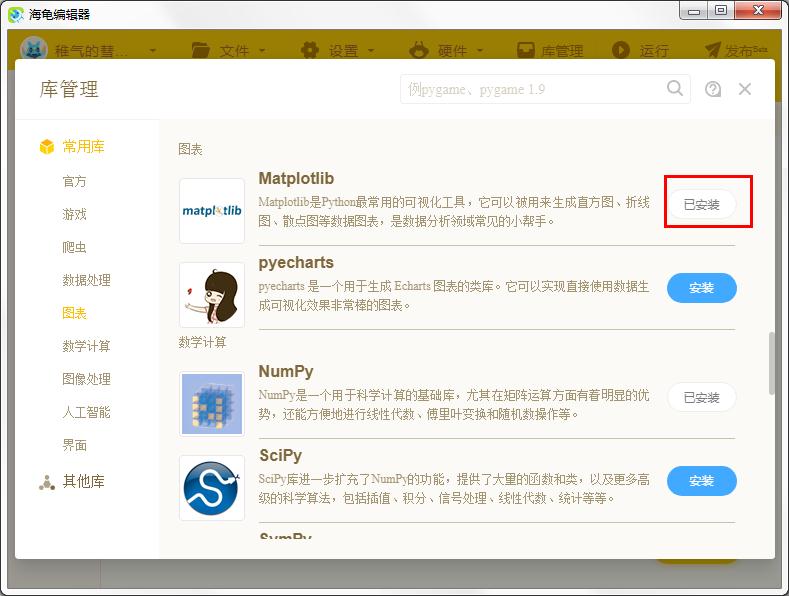This screenshot has width=789, height=596.
Task: Click the pyecharts girl thumbnail
Action: [x=212, y=295]
